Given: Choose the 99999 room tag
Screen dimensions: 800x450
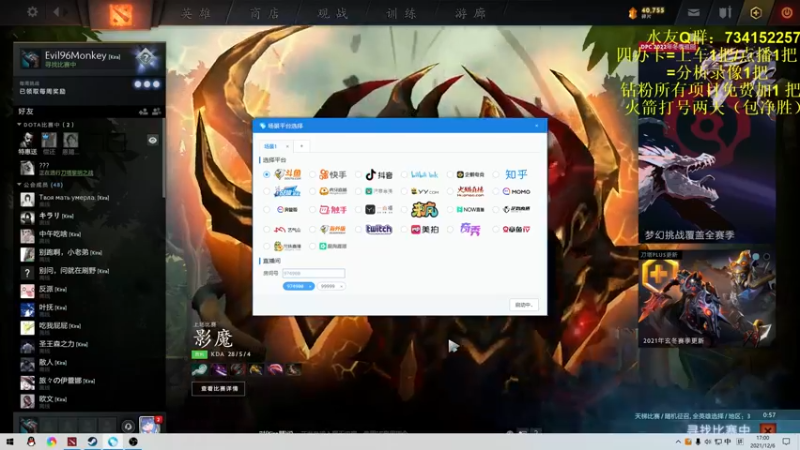Looking at the screenshot, I should pyautogui.click(x=331, y=286).
